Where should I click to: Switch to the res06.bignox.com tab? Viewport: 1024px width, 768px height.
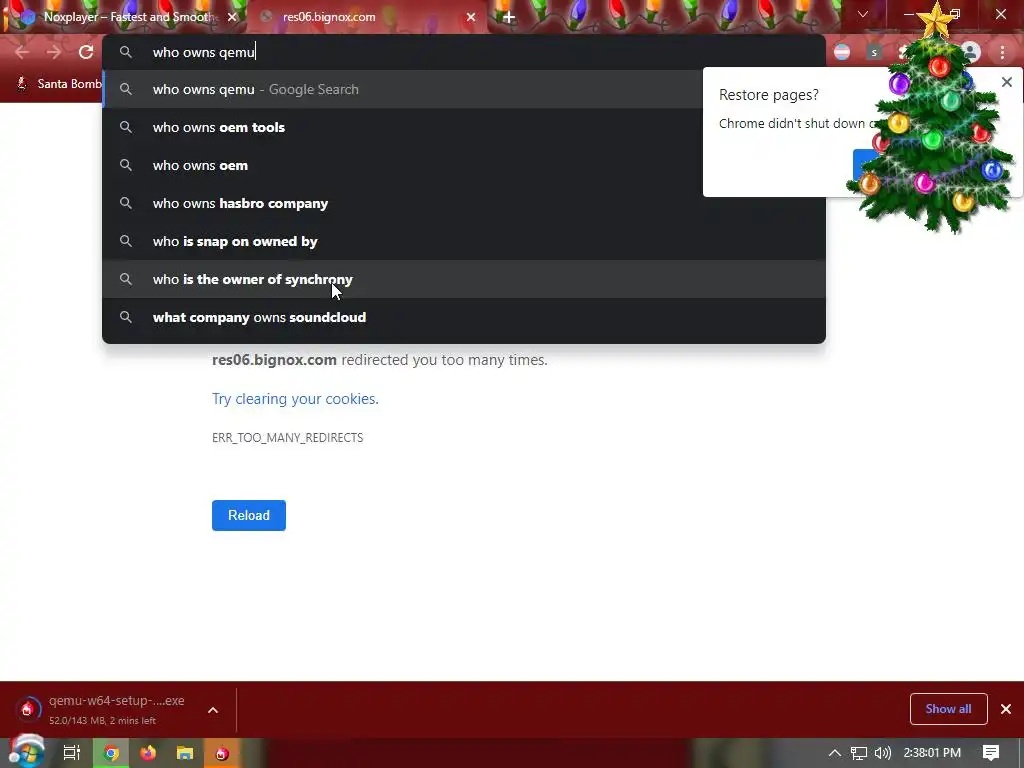[x=367, y=17]
